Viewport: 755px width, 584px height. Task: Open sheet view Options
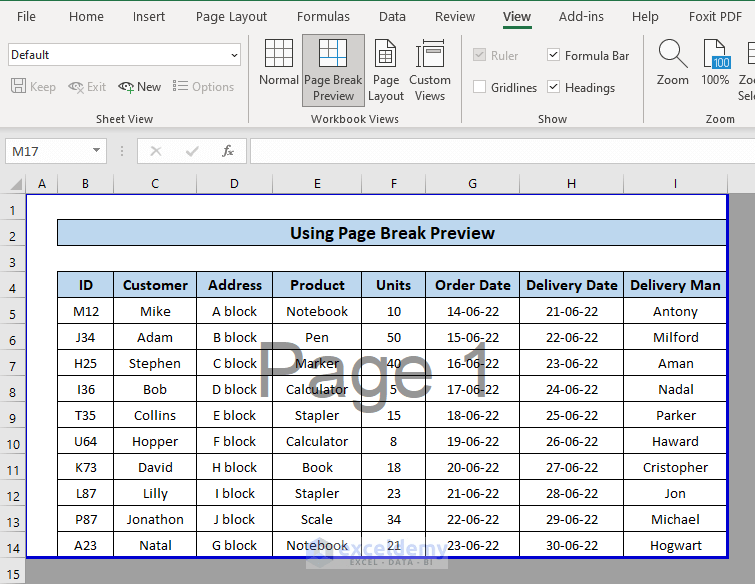point(204,87)
